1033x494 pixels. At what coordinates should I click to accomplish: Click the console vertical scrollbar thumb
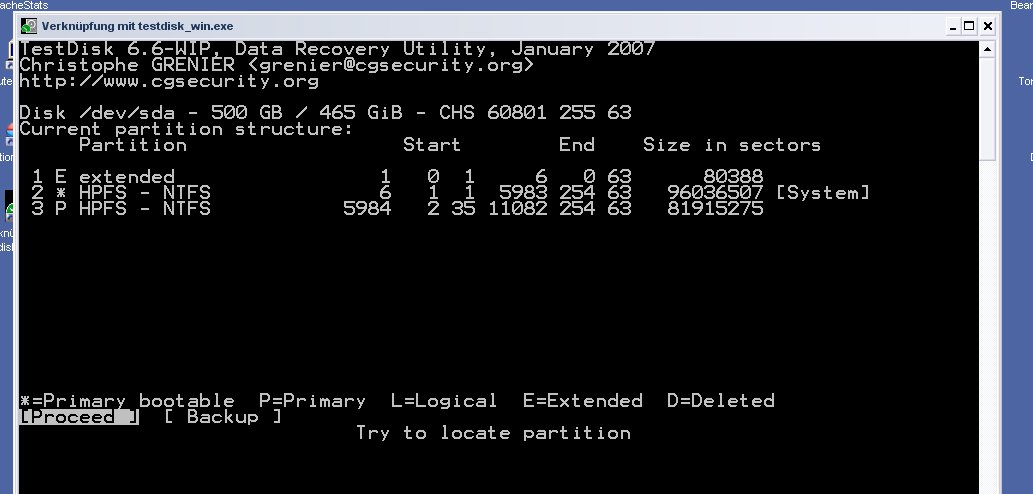[988, 109]
